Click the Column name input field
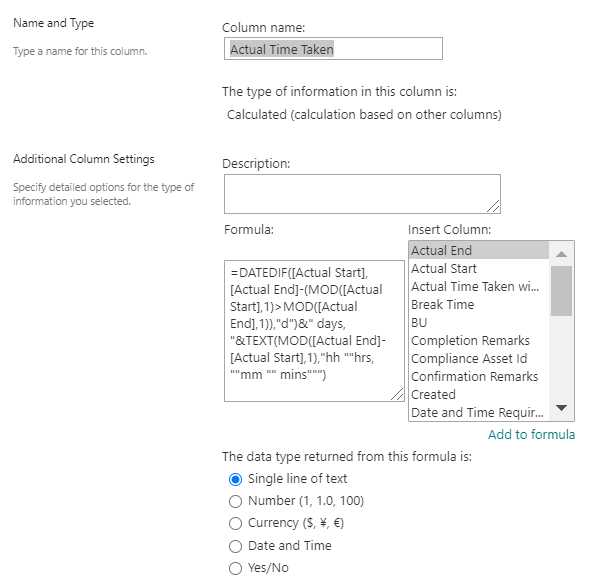The width and height of the screenshot is (610, 579). pos(333,49)
